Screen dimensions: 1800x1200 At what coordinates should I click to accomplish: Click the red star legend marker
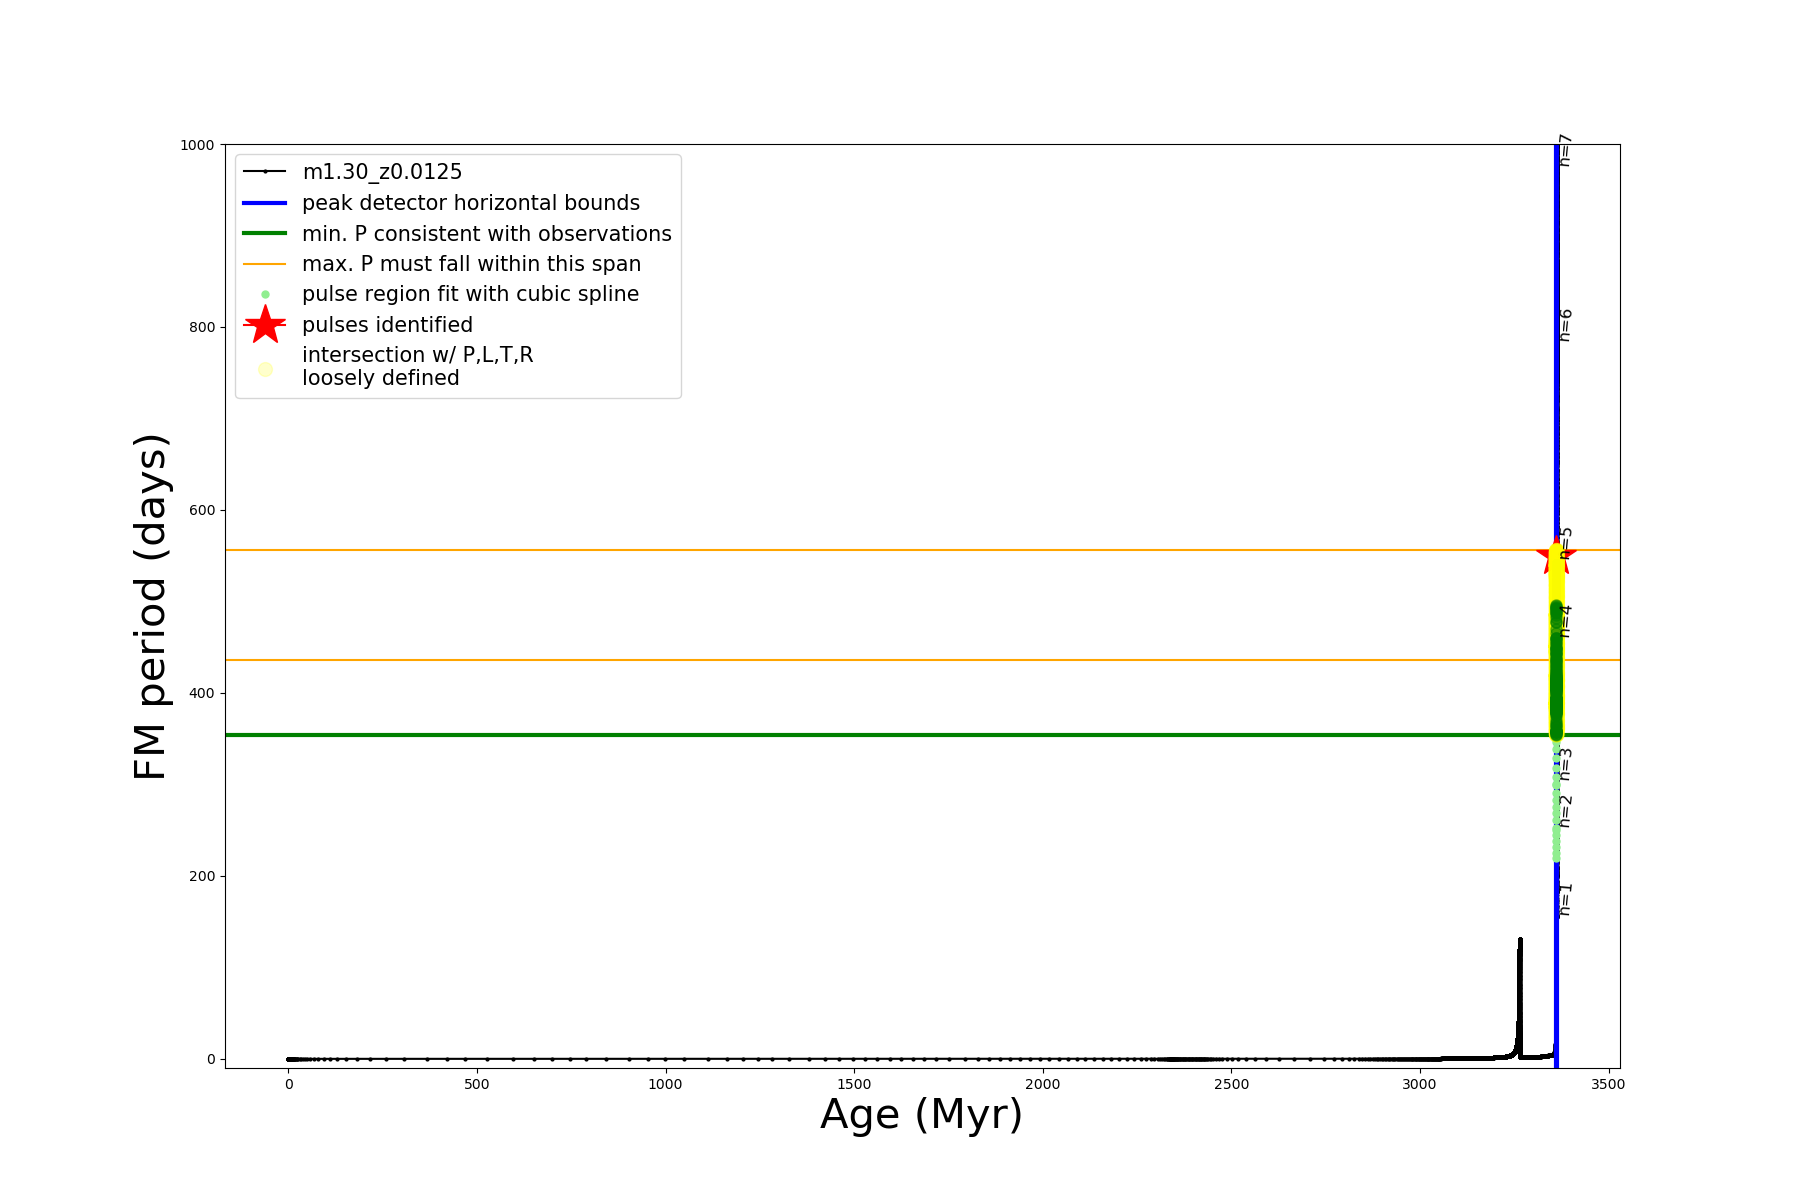coord(265,325)
